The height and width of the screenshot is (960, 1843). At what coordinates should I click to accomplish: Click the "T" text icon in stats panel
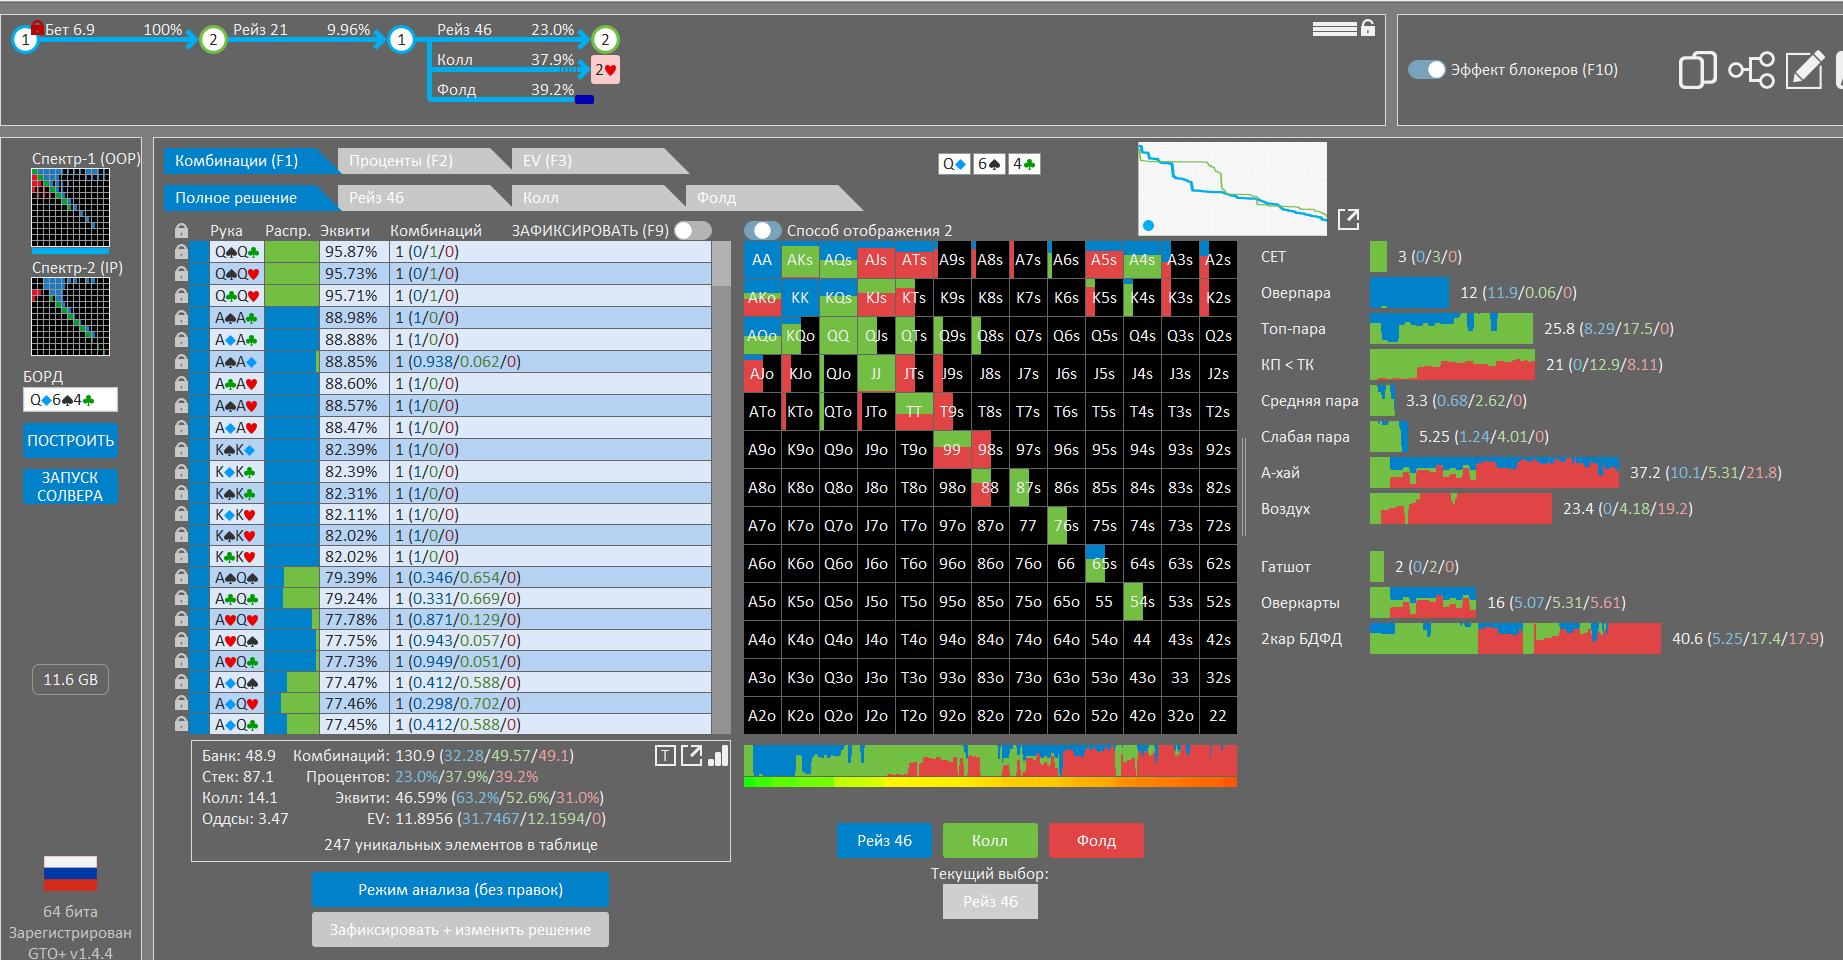click(x=665, y=756)
